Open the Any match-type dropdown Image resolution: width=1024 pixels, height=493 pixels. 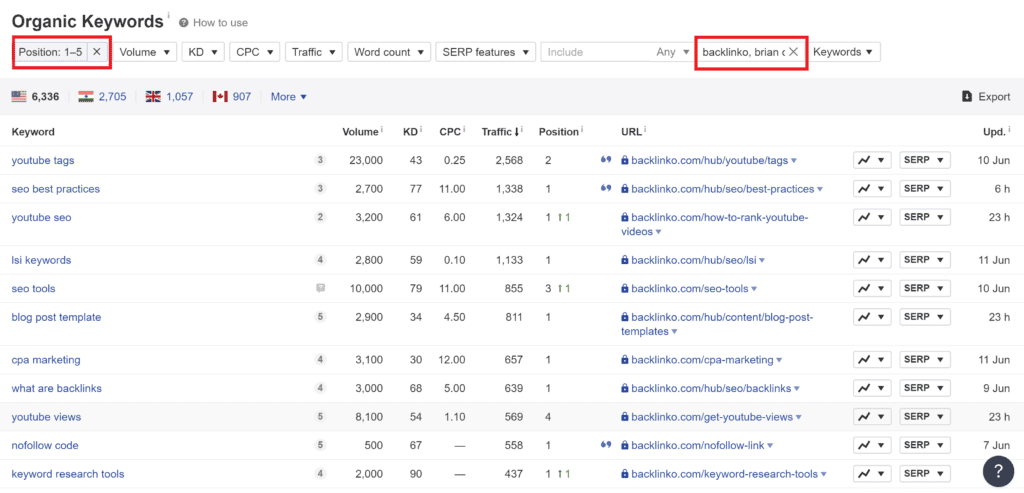673,52
